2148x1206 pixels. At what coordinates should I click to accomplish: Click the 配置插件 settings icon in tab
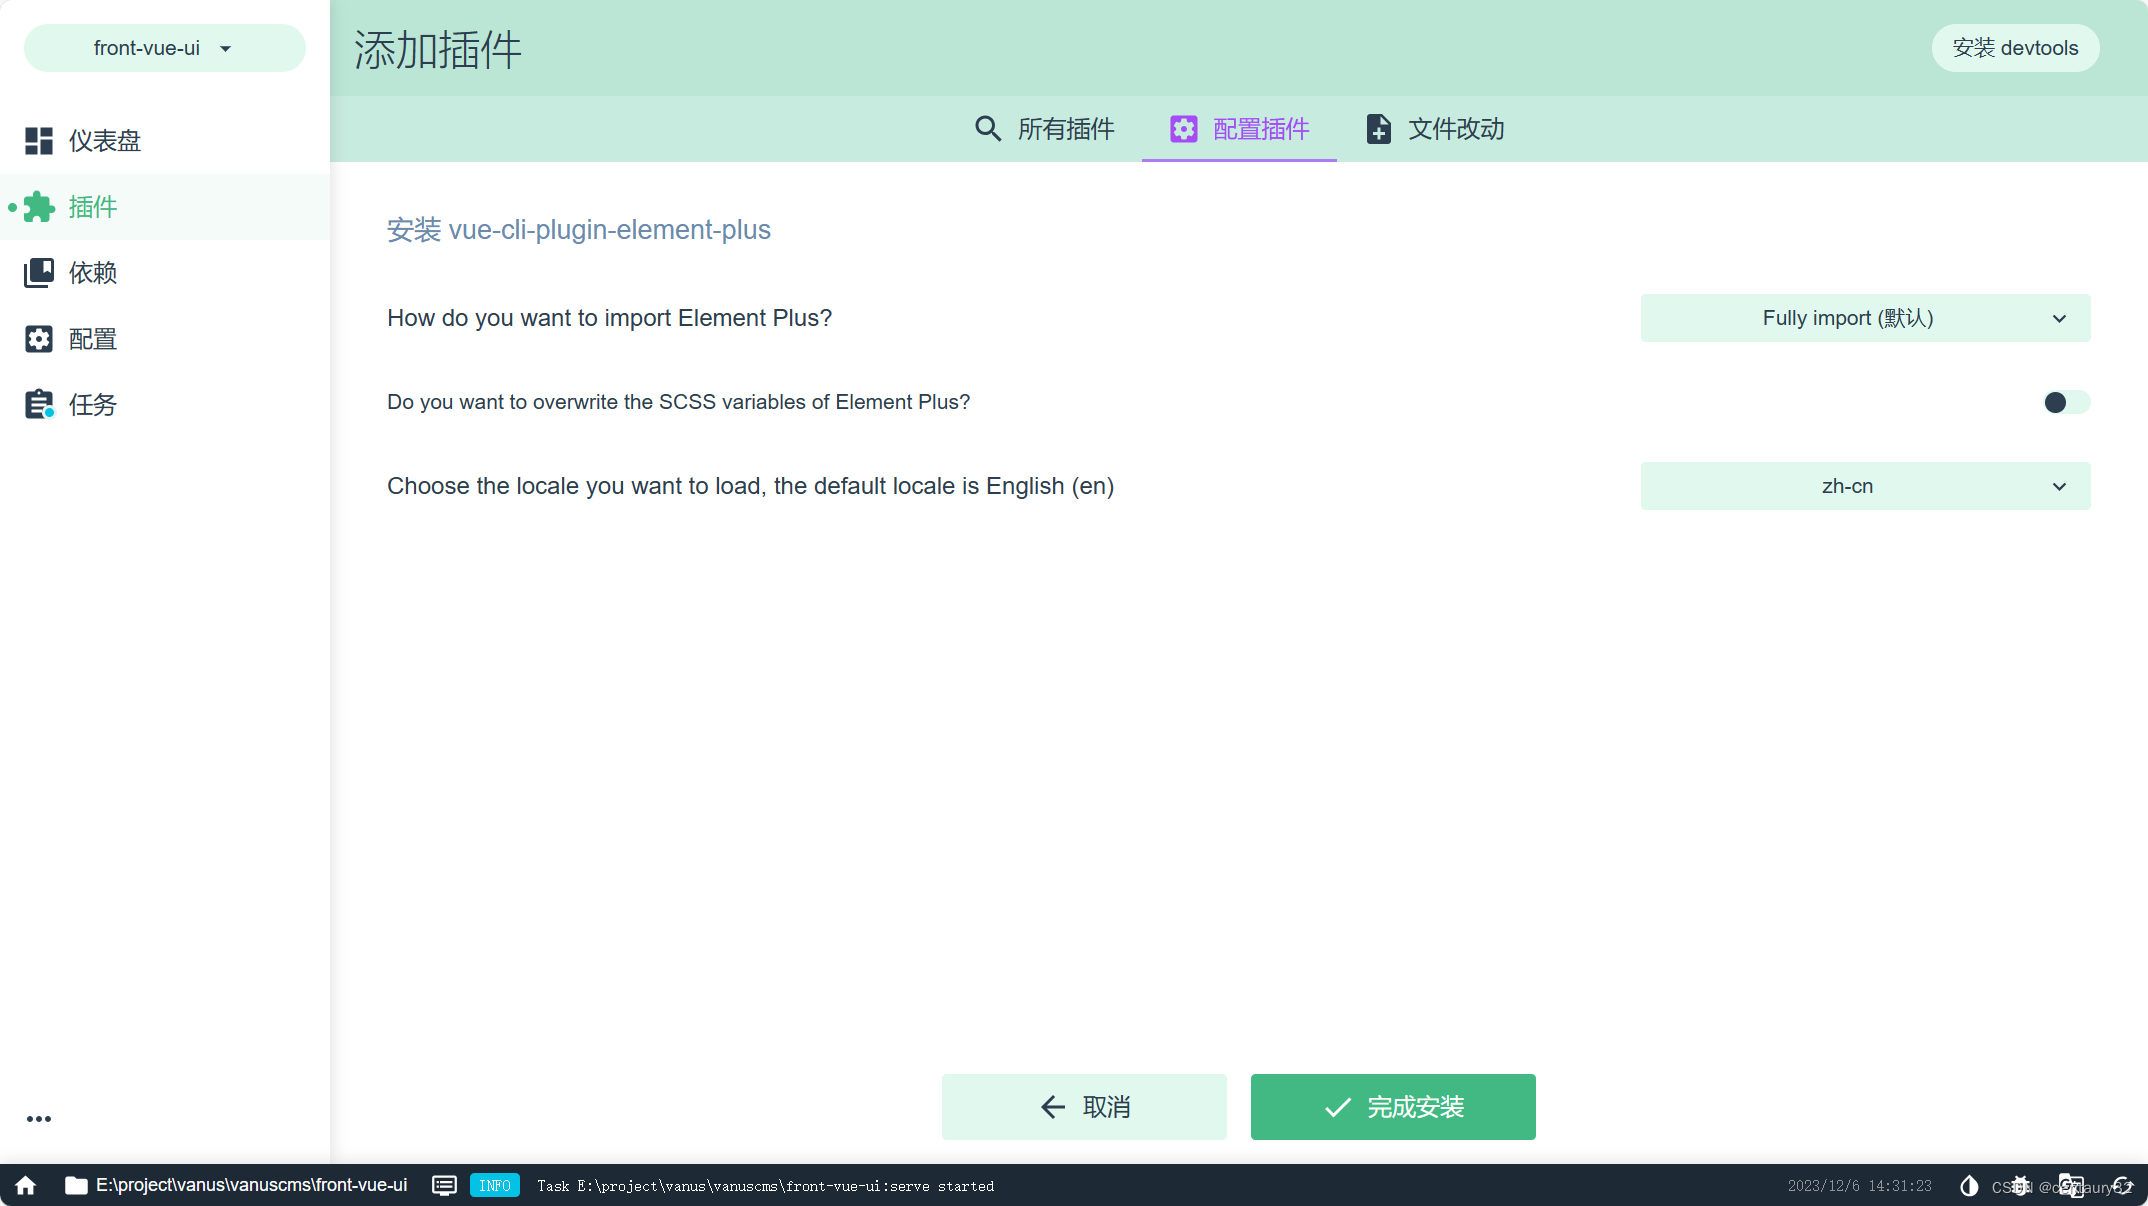[1182, 130]
